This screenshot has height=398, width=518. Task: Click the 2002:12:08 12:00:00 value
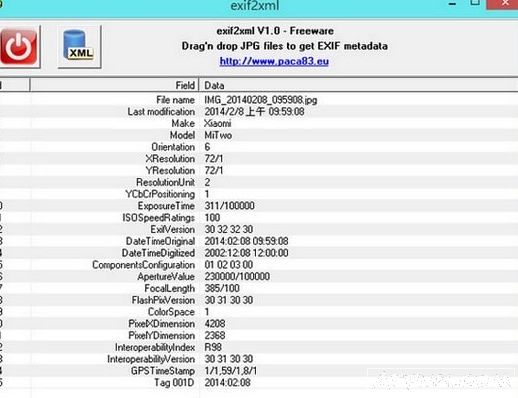[x=246, y=253]
